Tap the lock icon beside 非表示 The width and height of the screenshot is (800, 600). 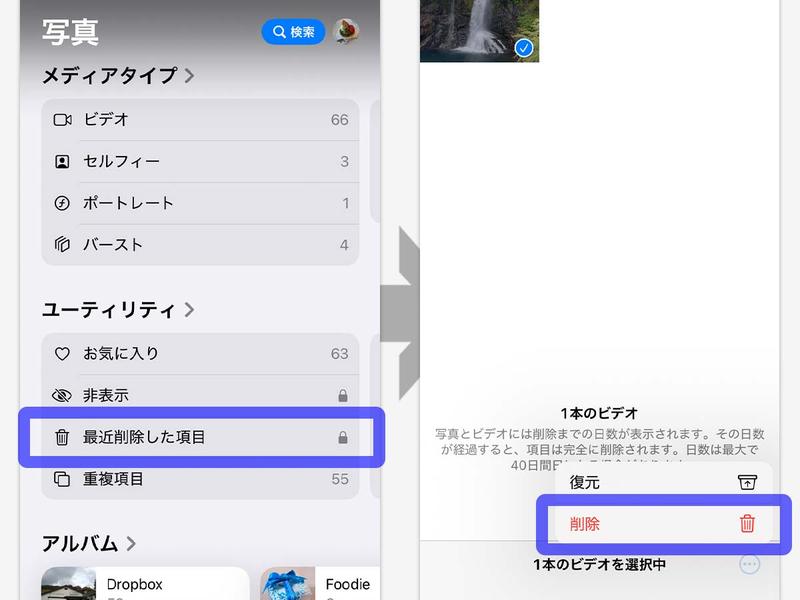pos(343,395)
